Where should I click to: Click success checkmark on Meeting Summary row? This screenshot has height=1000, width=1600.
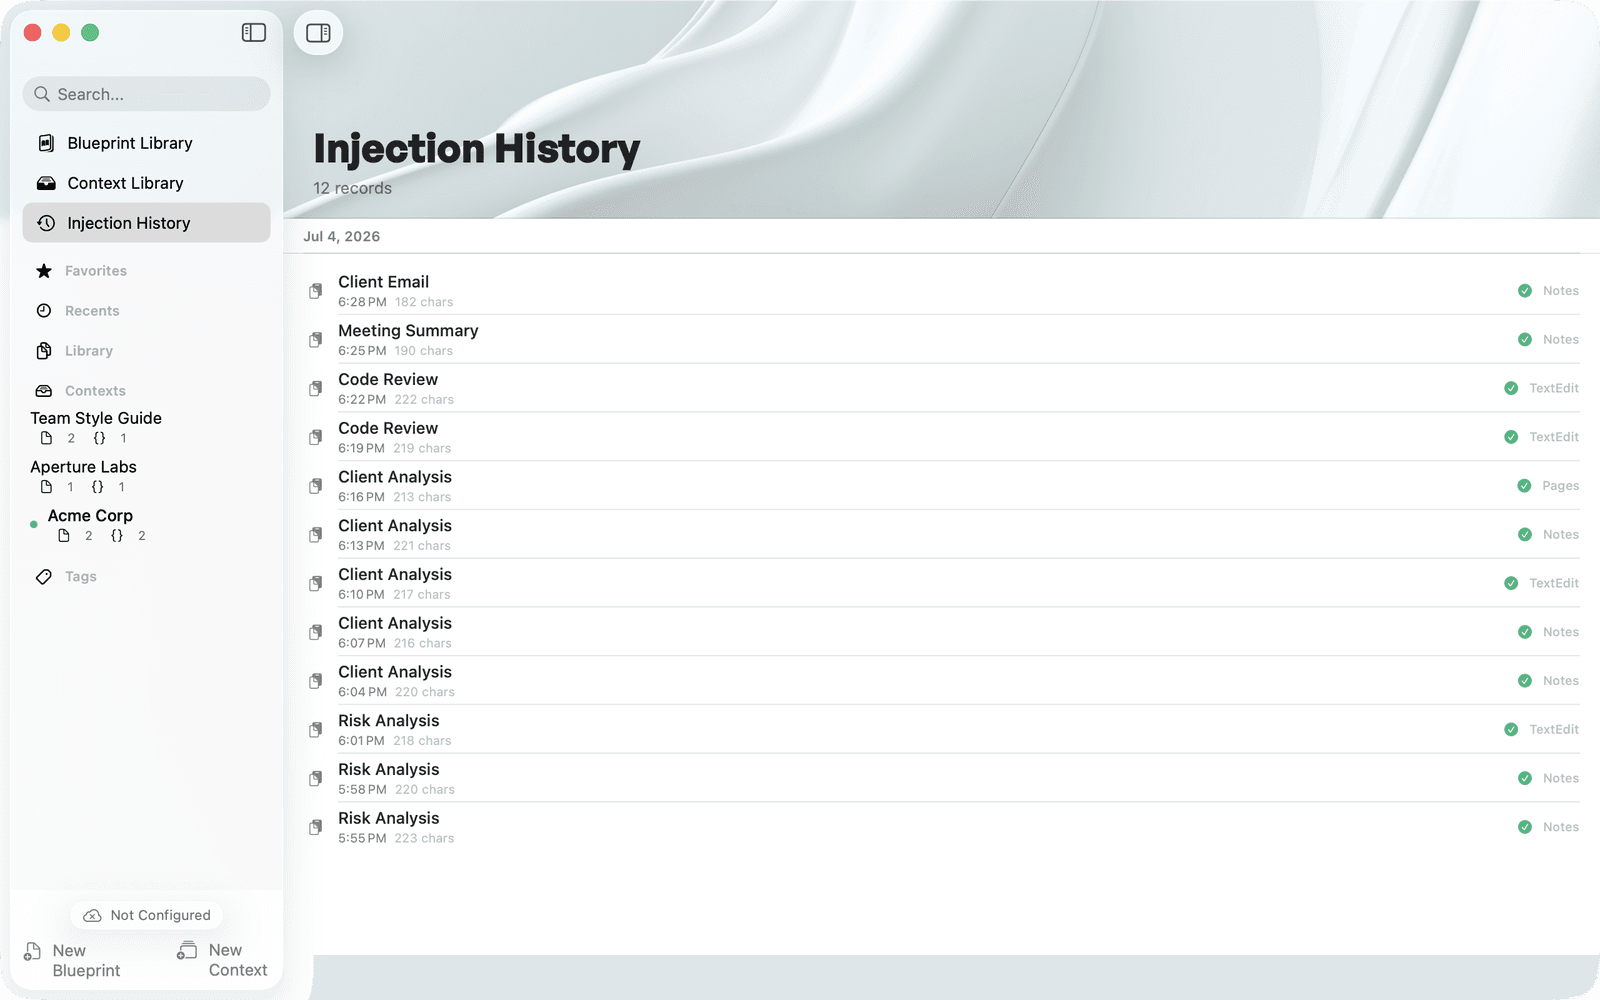(x=1525, y=340)
